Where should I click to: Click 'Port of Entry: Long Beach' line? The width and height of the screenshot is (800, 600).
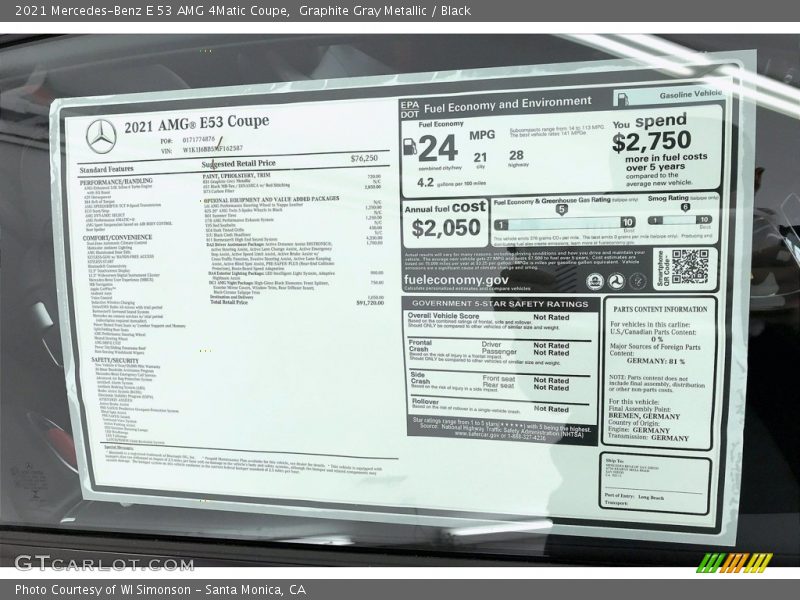click(634, 496)
